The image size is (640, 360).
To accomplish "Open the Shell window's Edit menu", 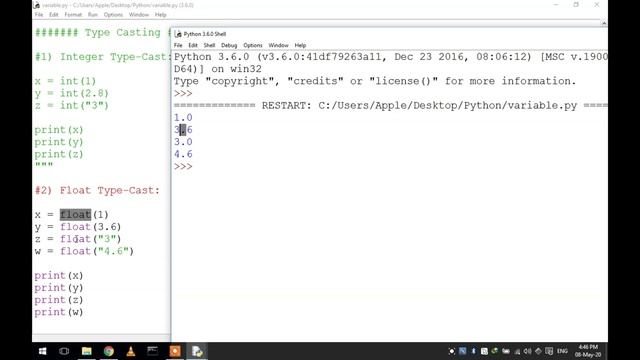I will 193,45.
